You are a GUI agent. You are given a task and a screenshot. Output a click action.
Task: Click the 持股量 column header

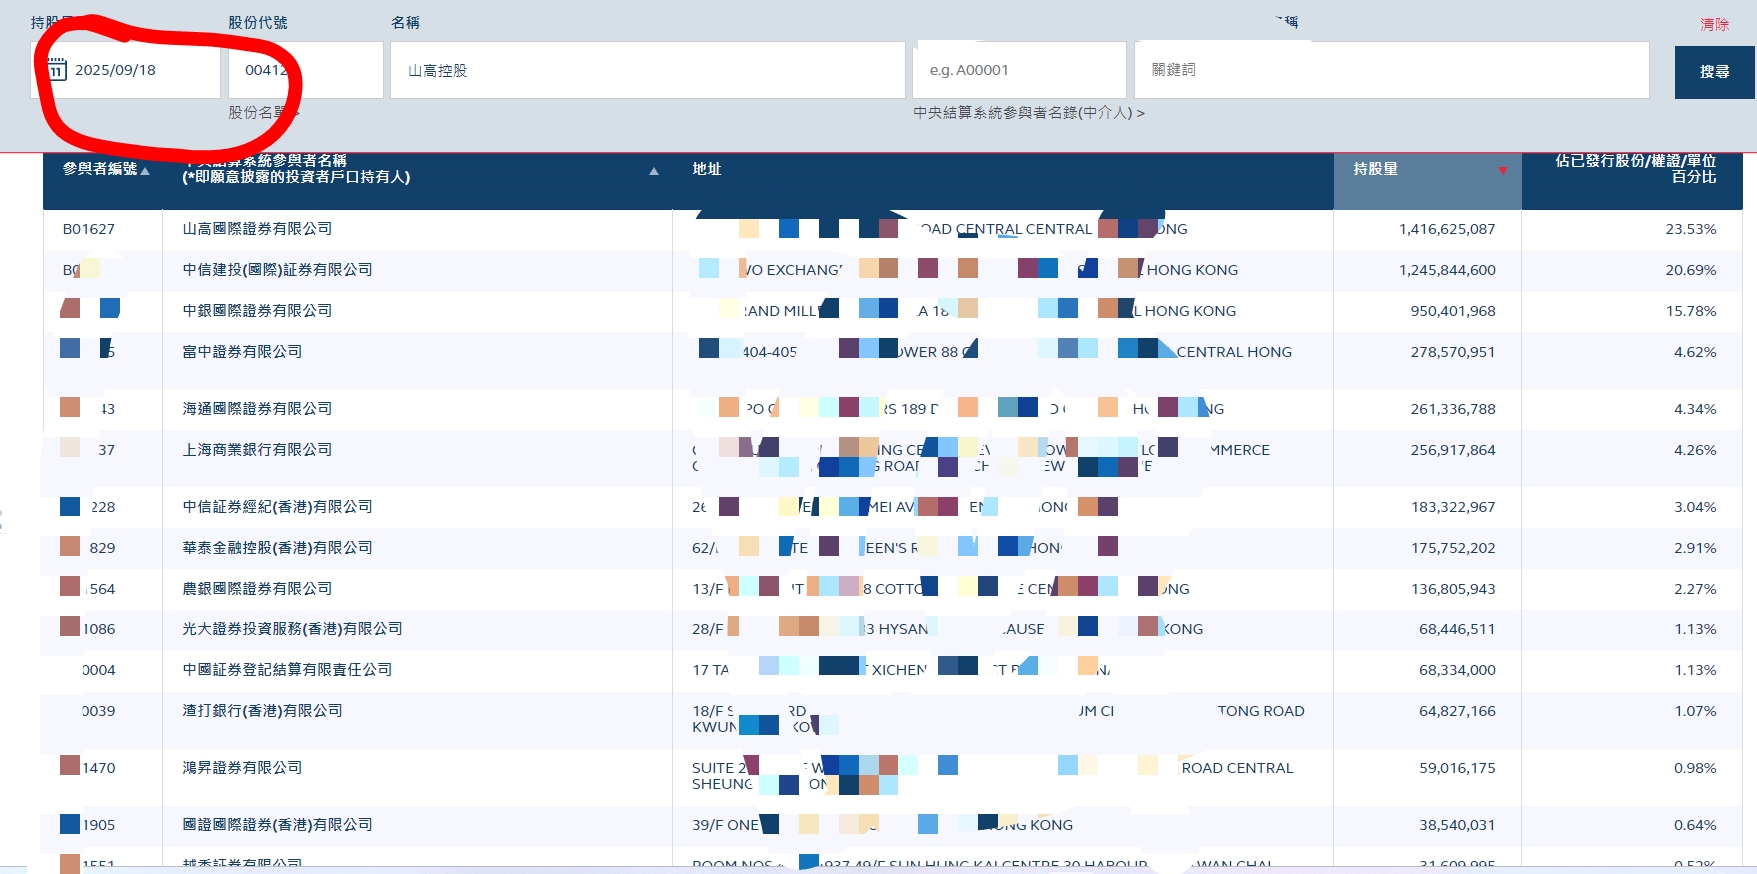pos(1376,169)
